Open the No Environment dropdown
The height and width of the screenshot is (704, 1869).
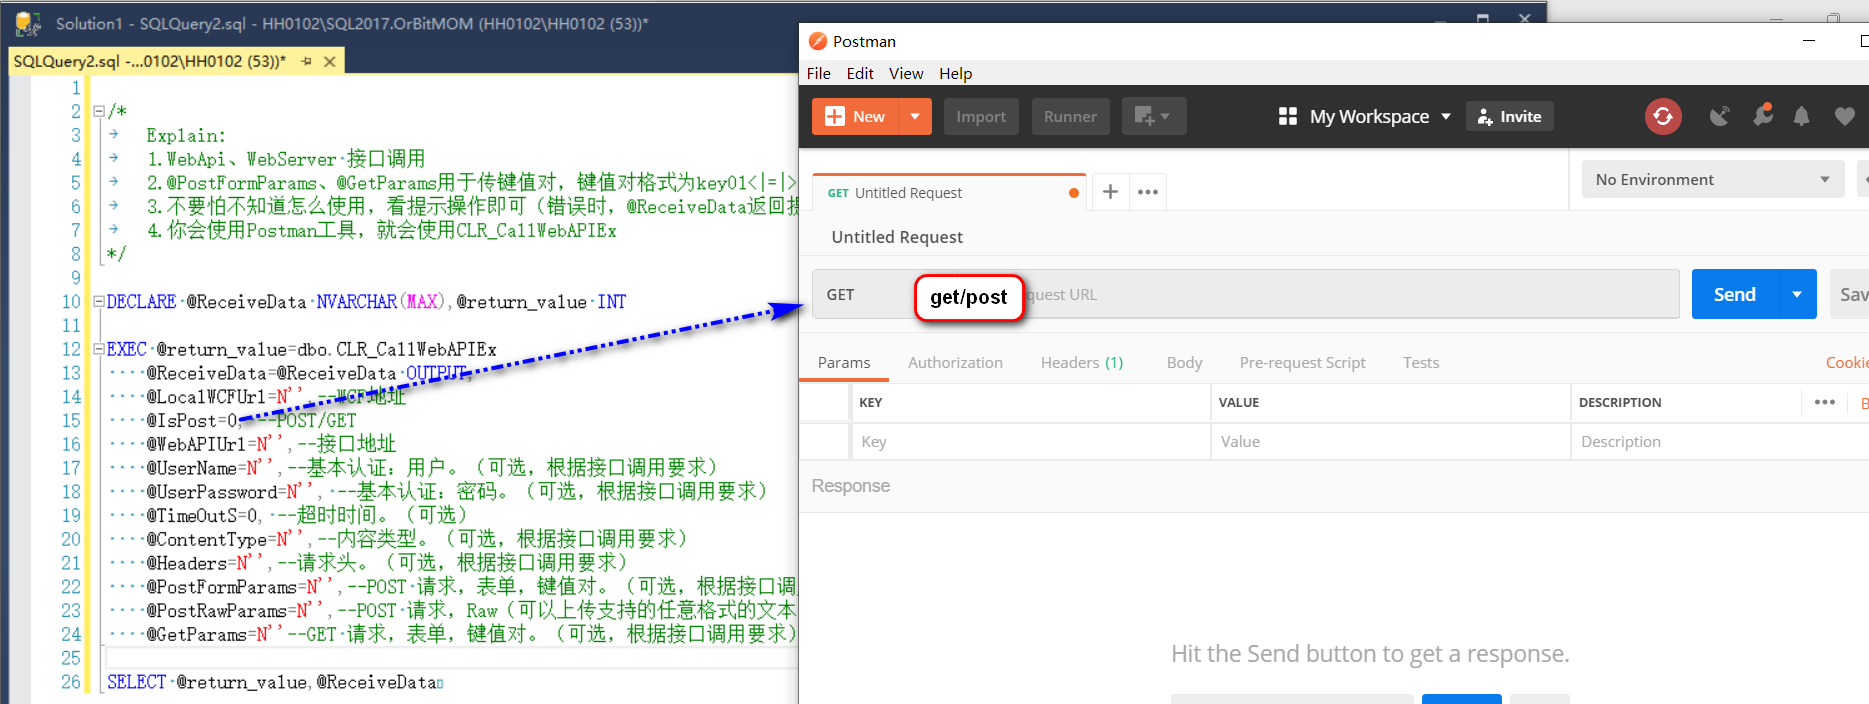(x=1713, y=179)
